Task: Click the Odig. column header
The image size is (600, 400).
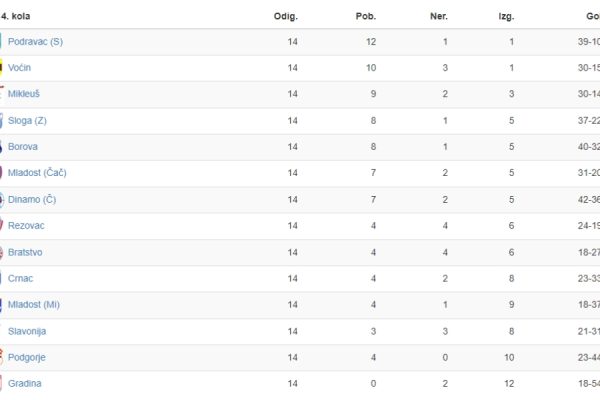Action: click(x=285, y=16)
